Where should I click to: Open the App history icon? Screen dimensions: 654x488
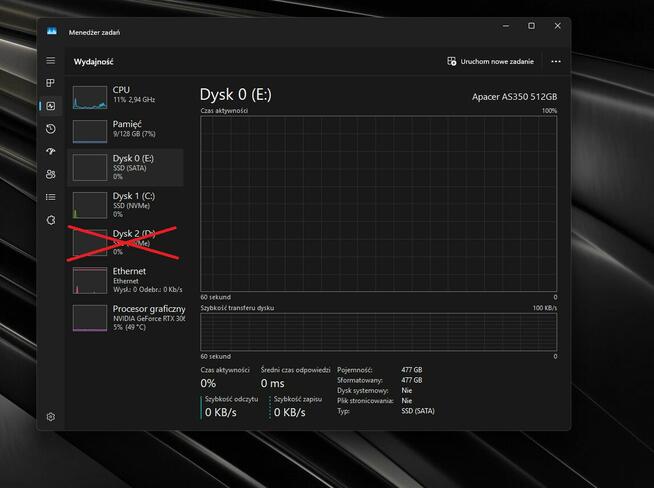click(x=51, y=129)
